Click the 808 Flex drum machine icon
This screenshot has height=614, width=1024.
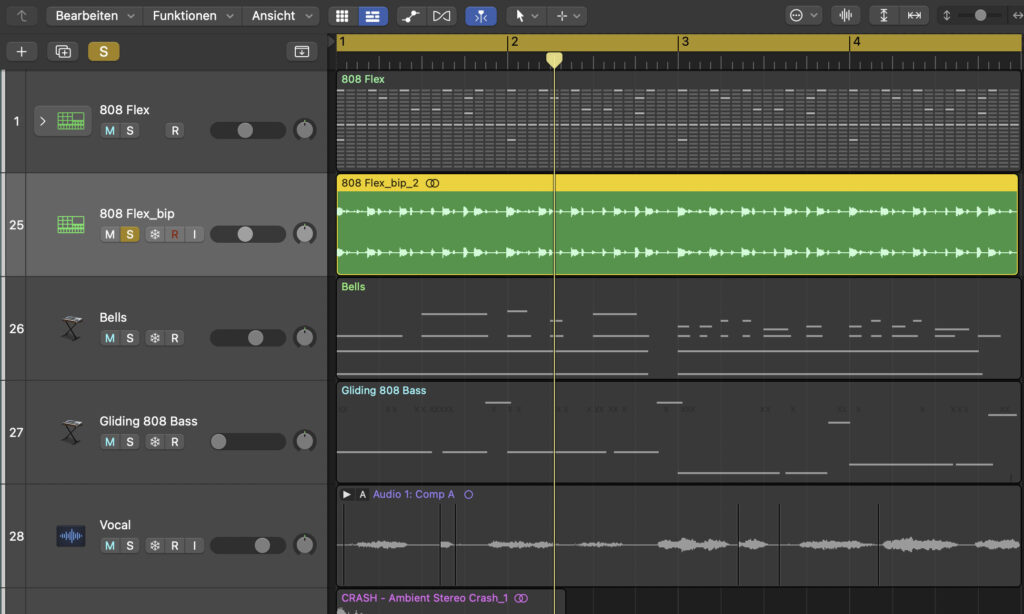point(71,121)
